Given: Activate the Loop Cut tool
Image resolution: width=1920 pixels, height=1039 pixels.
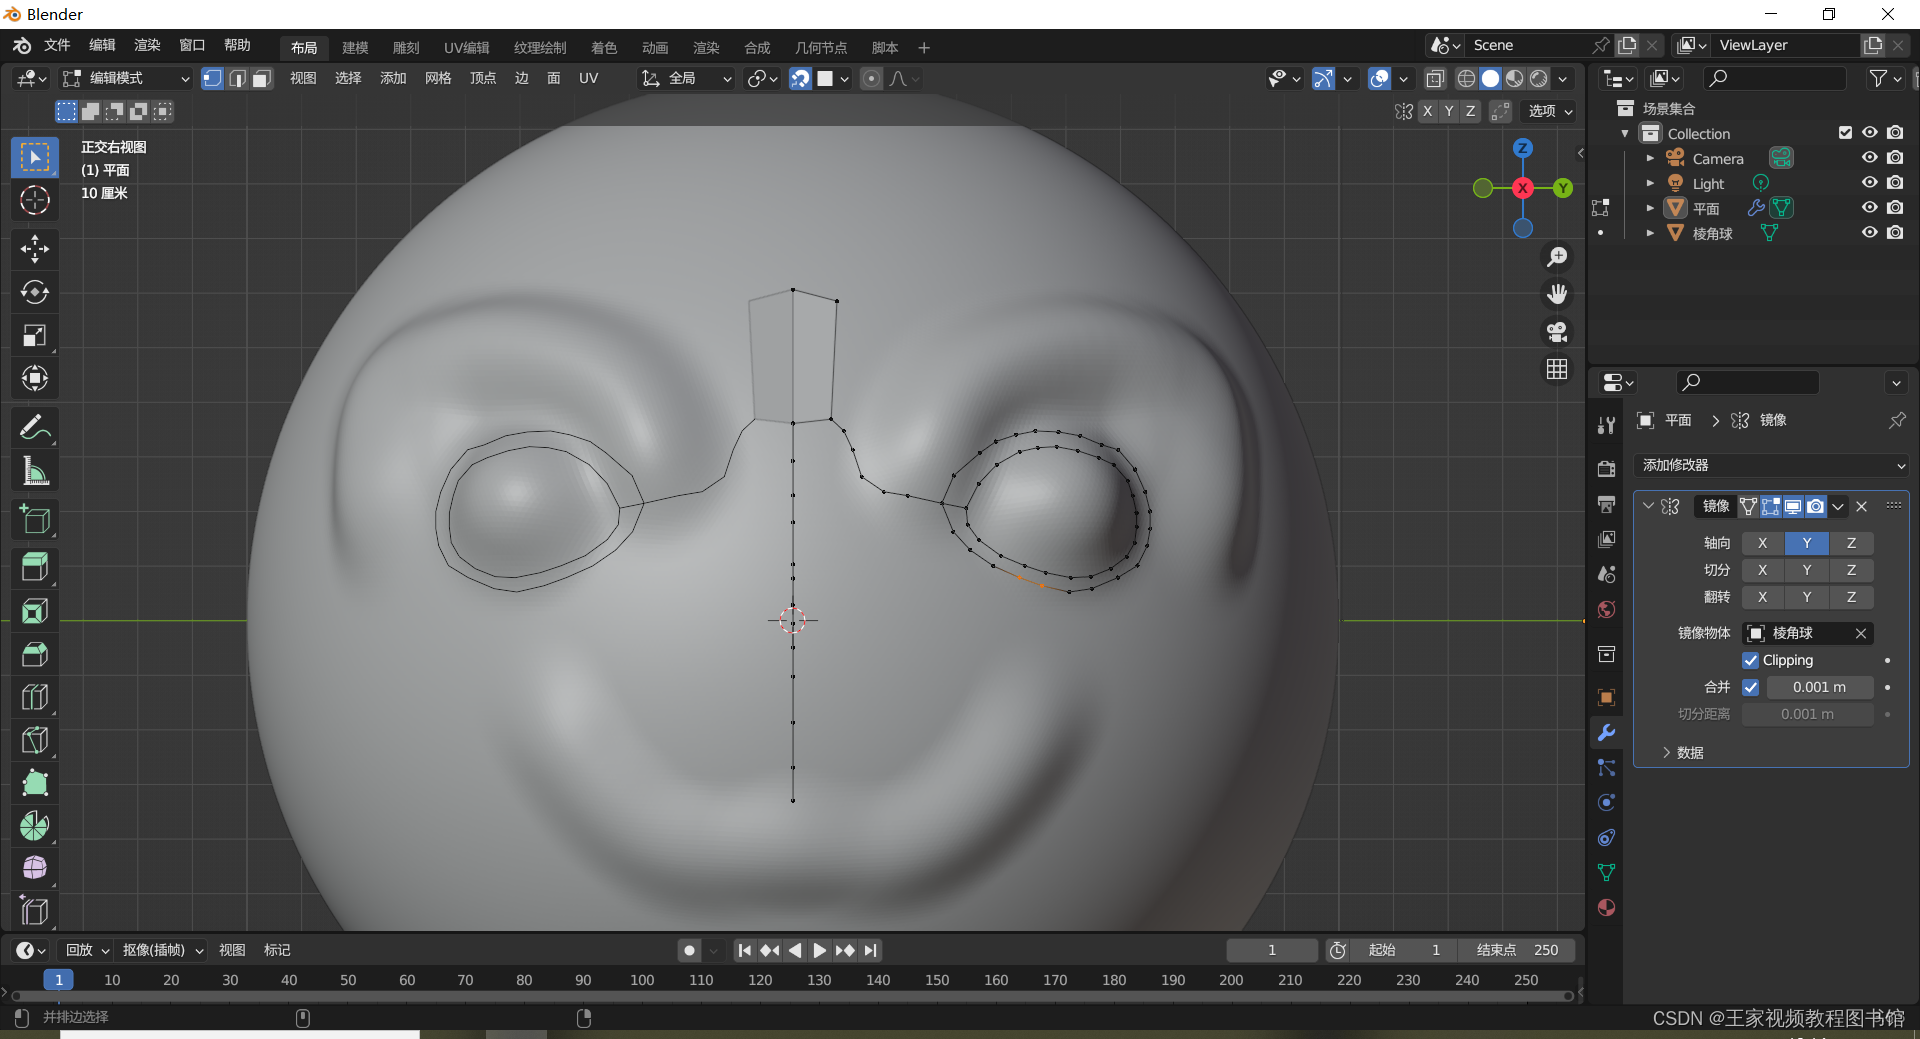Looking at the screenshot, I should point(35,697).
